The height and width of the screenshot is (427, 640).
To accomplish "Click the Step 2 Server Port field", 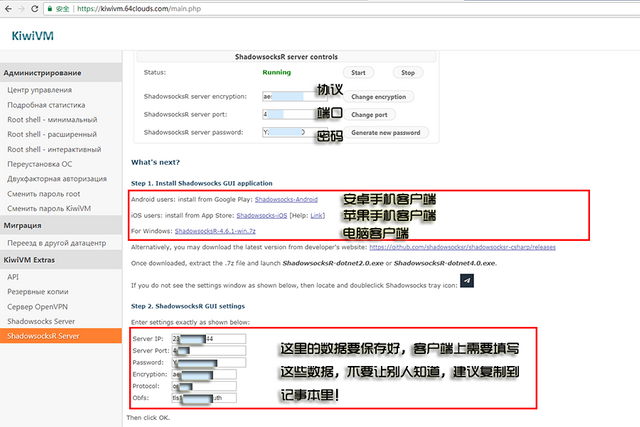I will pyautogui.click(x=209, y=350).
